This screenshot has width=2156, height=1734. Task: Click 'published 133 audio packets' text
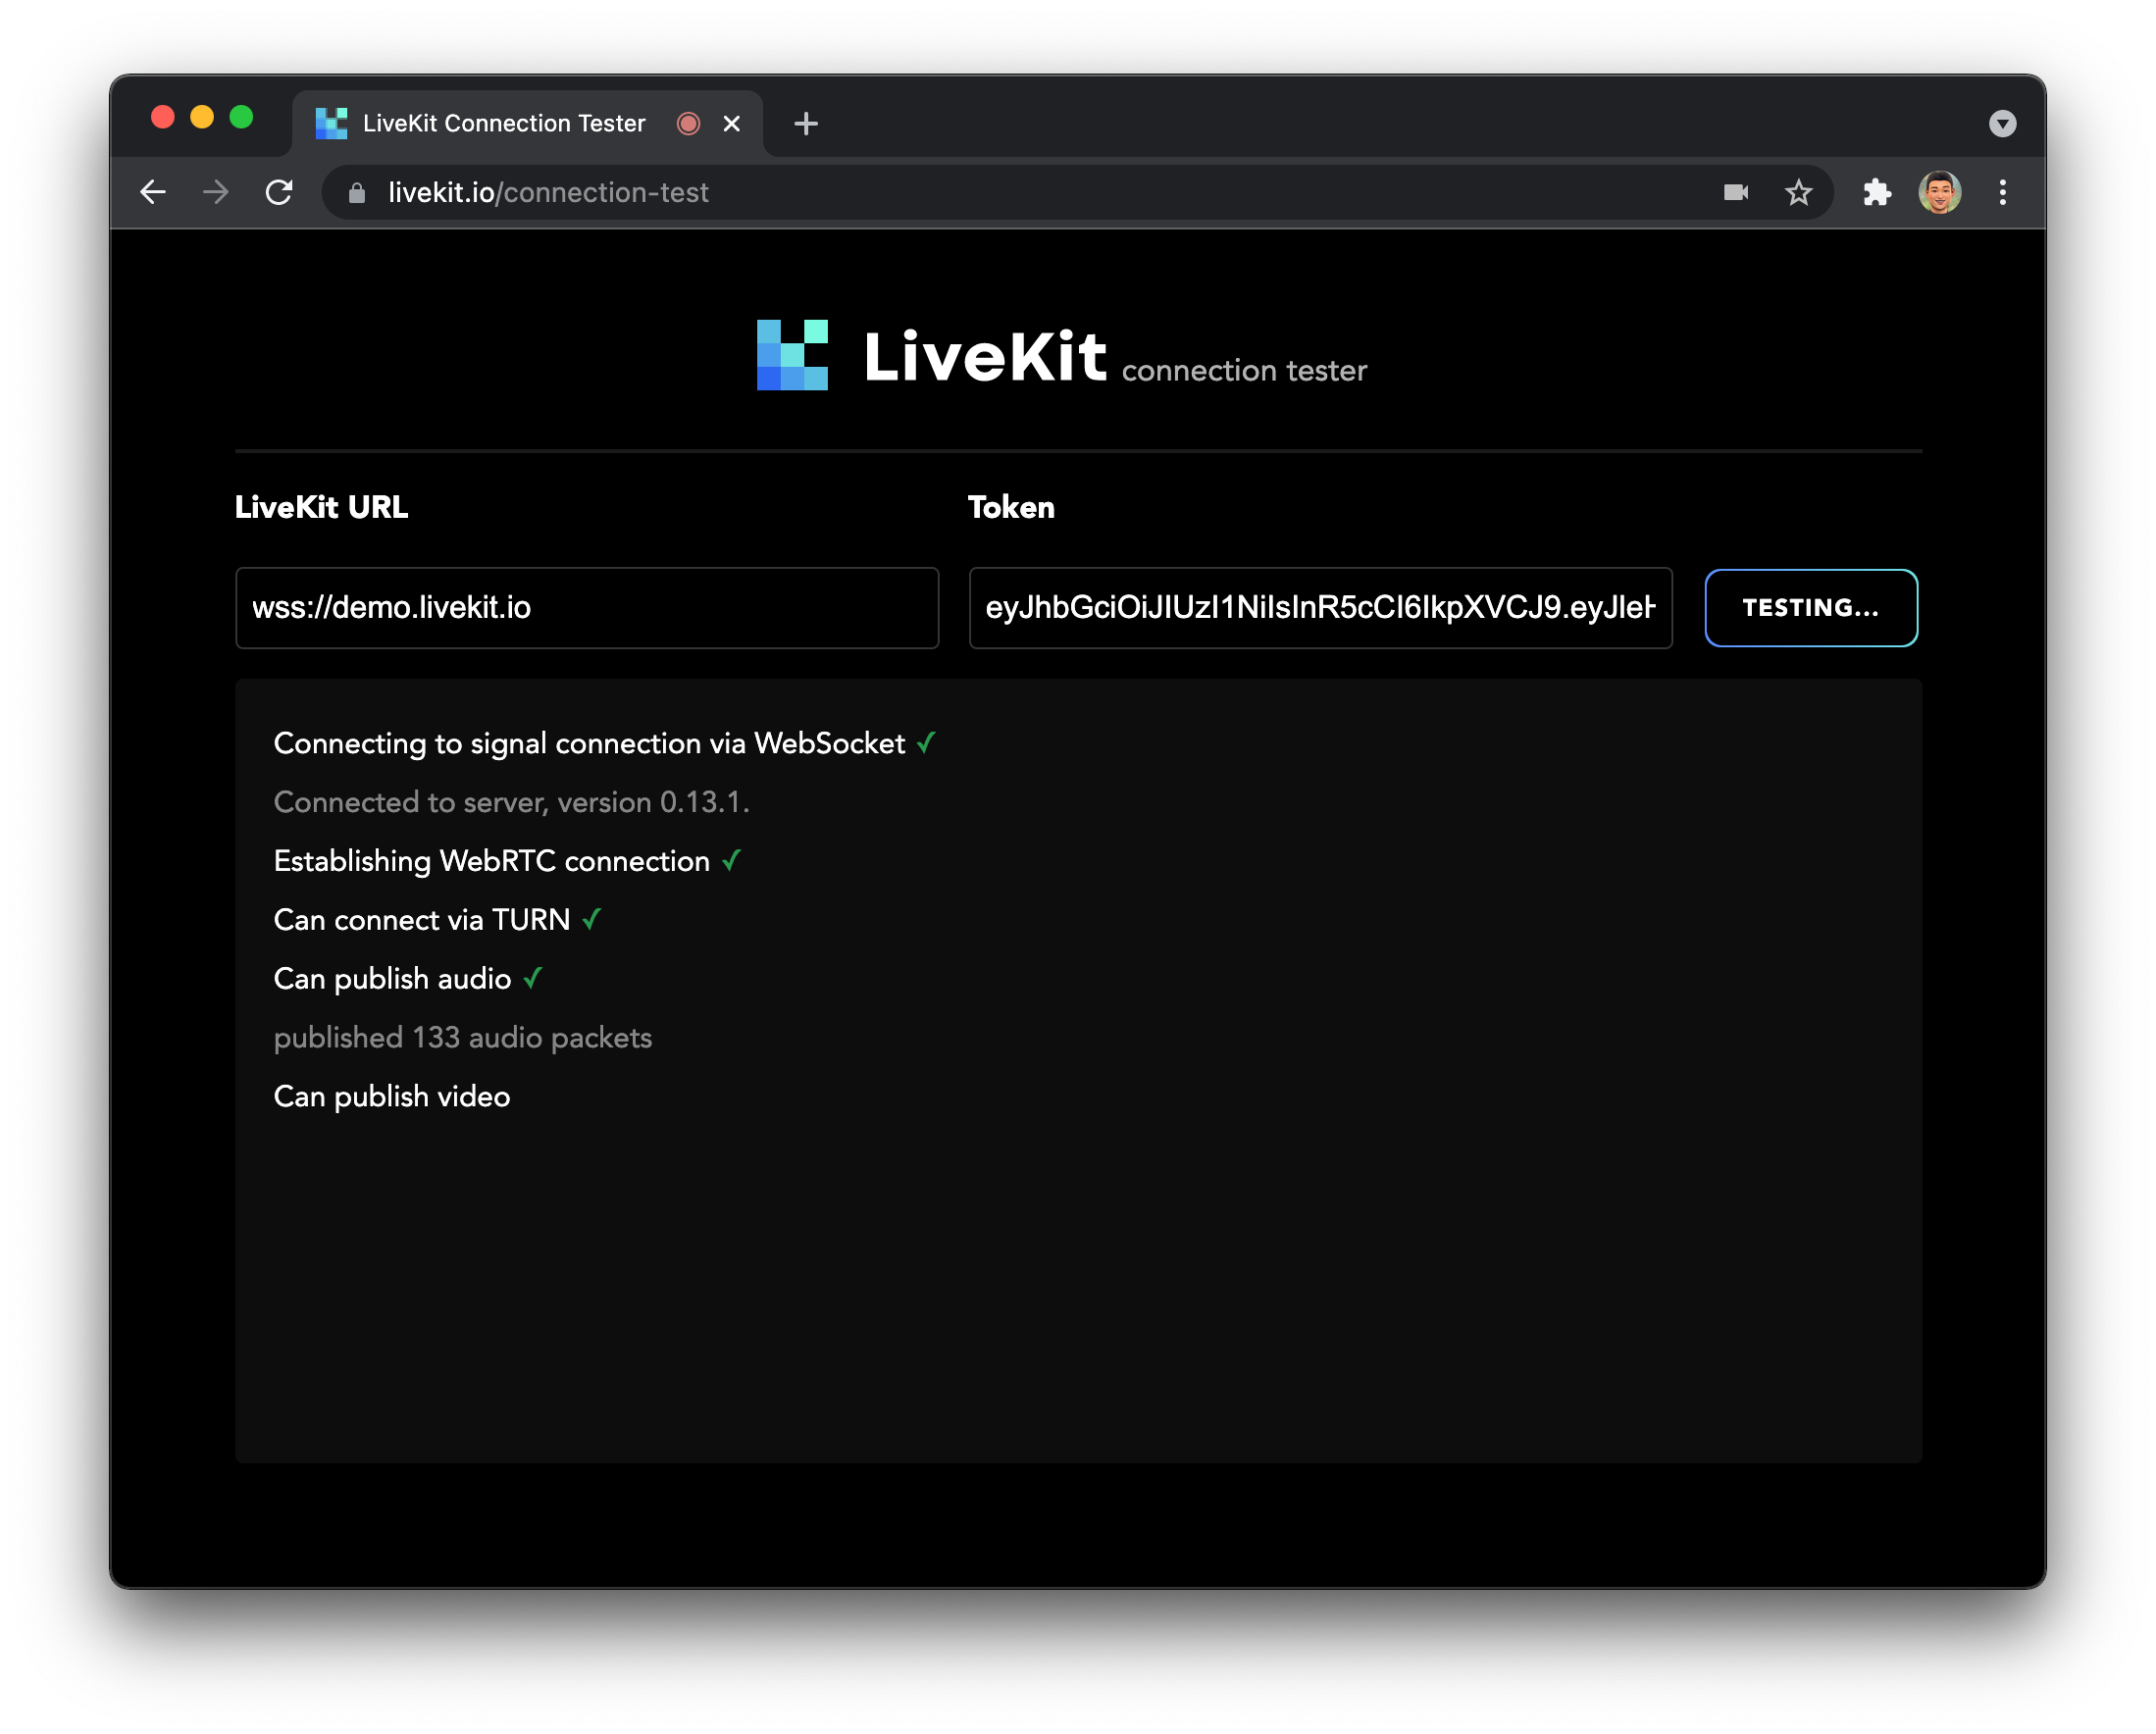(462, 1039)
